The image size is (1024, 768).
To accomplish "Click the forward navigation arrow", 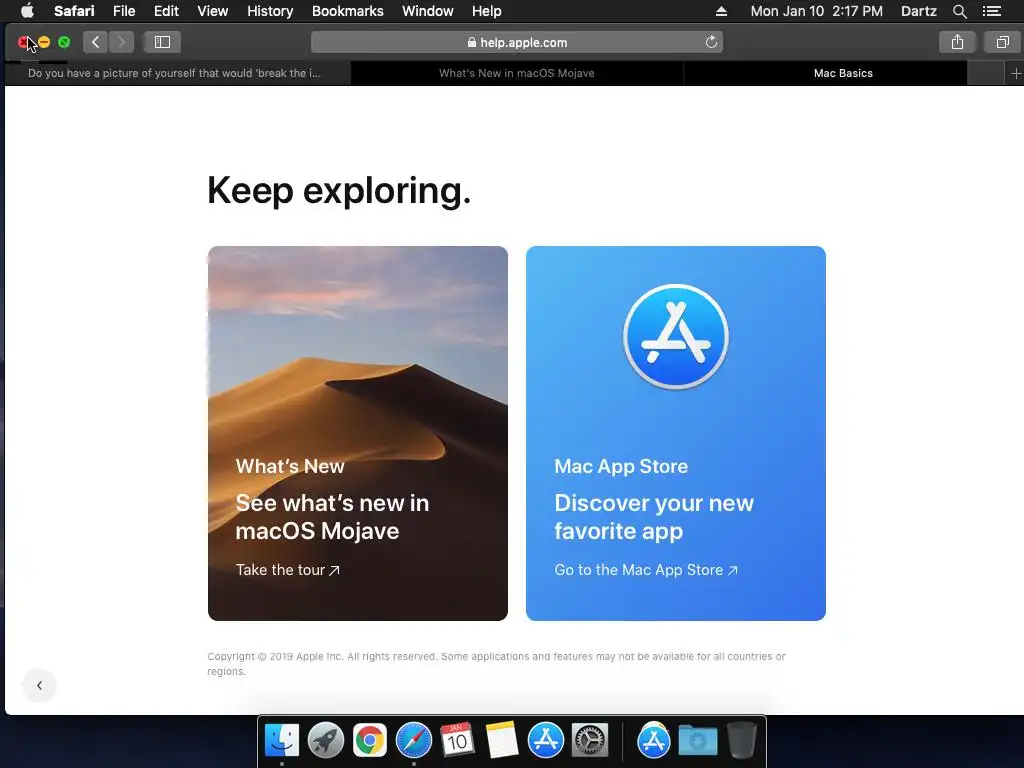I will (x=121, y=42).
